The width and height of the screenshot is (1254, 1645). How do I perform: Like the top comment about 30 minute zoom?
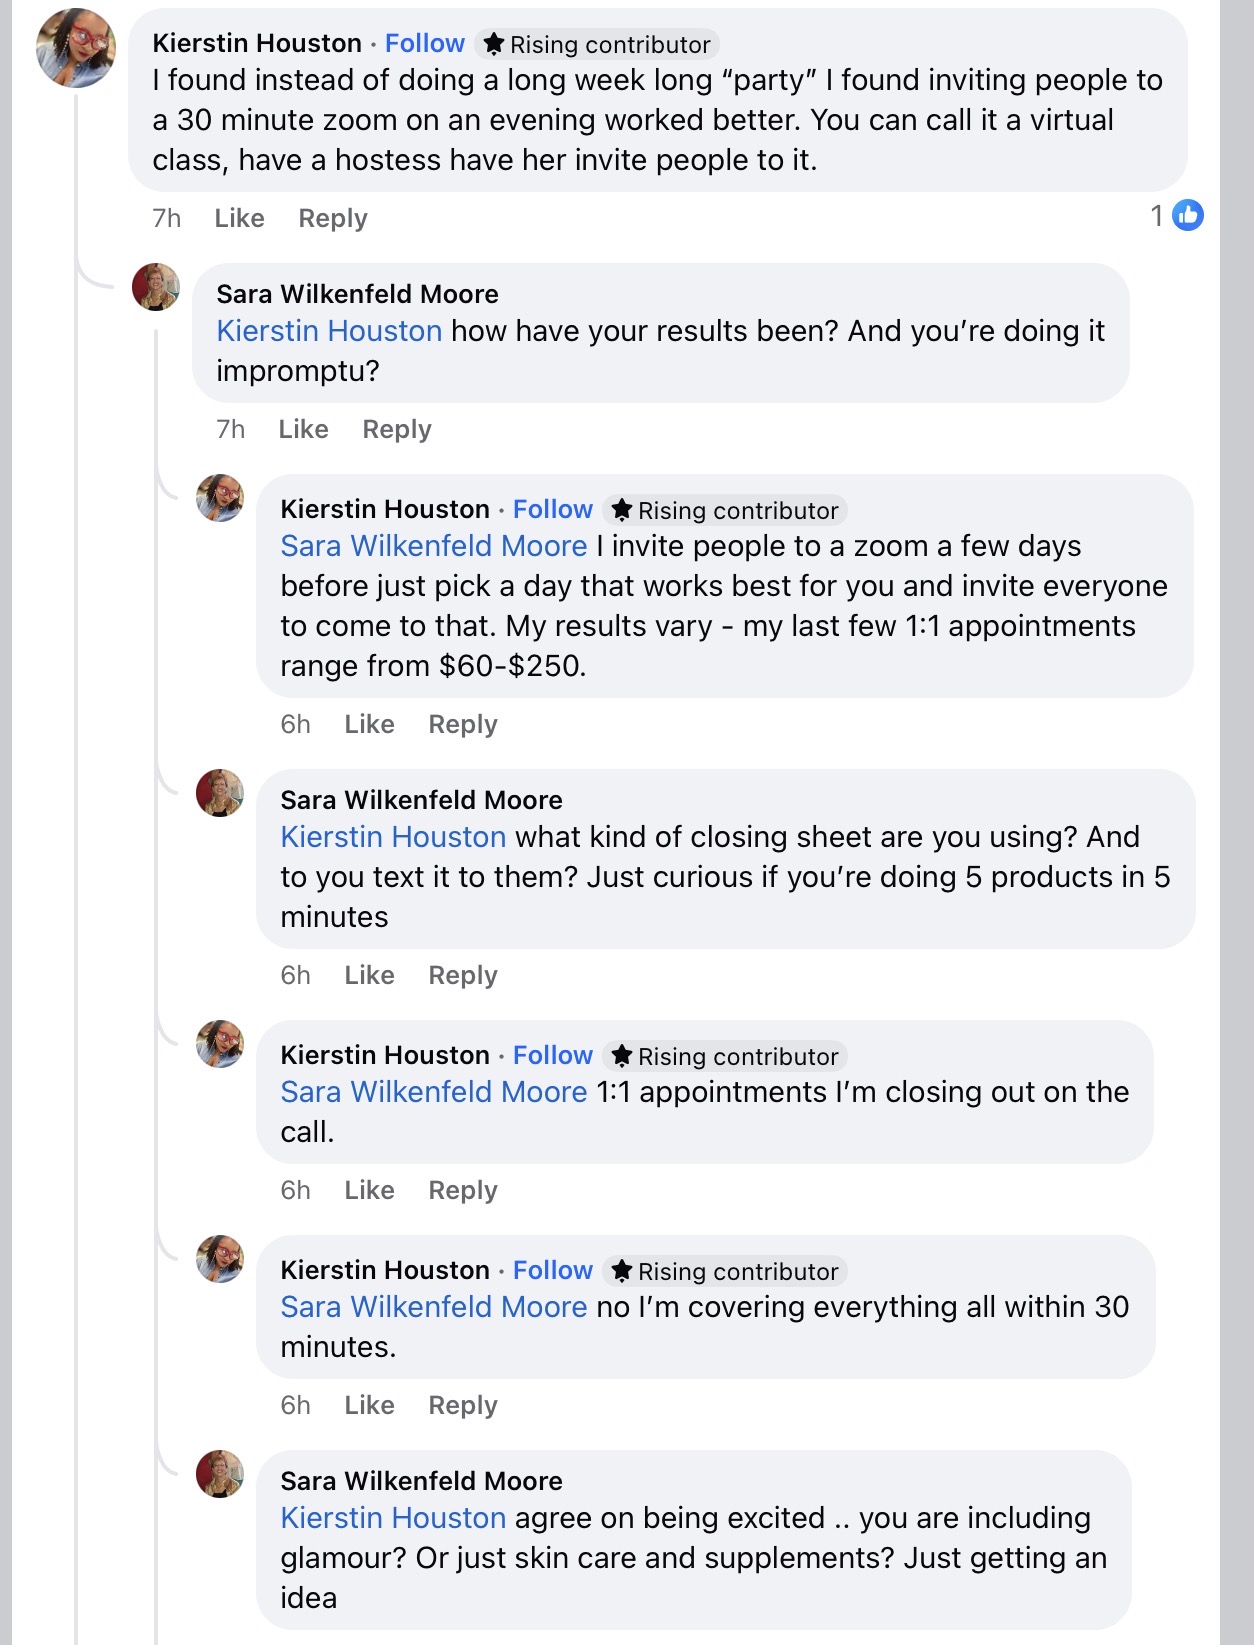tap(239, 218)
